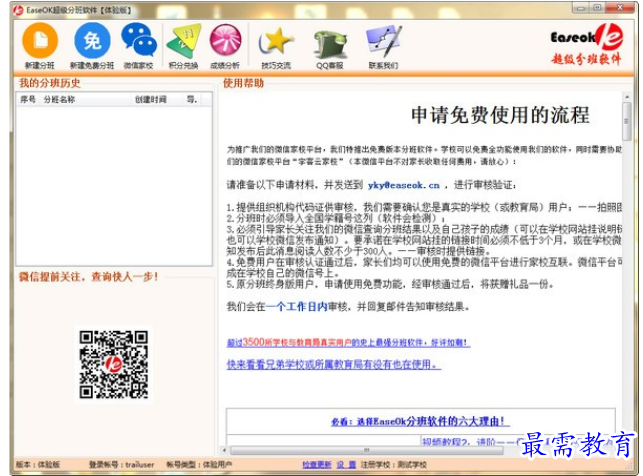Click the 联系我们 pen icon
The image size is (643, 476).
point(383,41)
